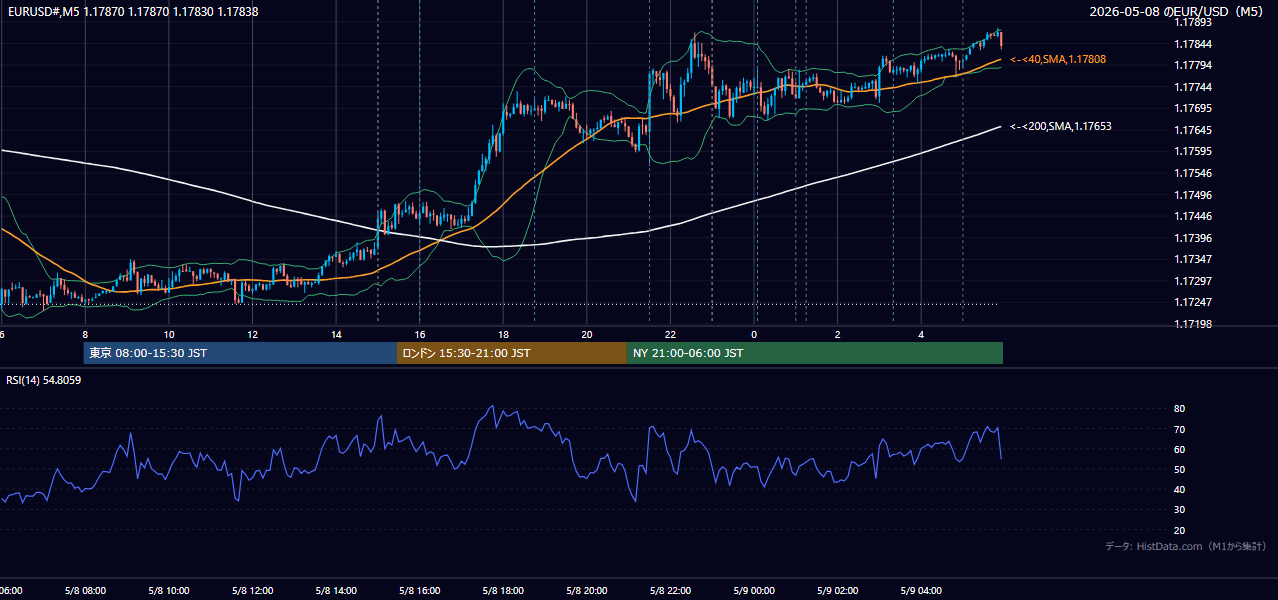The height and width of the screenshot is (600, 1278).
Task: Click the データ: HistData.com source credit
Action: pos(1185,546)
